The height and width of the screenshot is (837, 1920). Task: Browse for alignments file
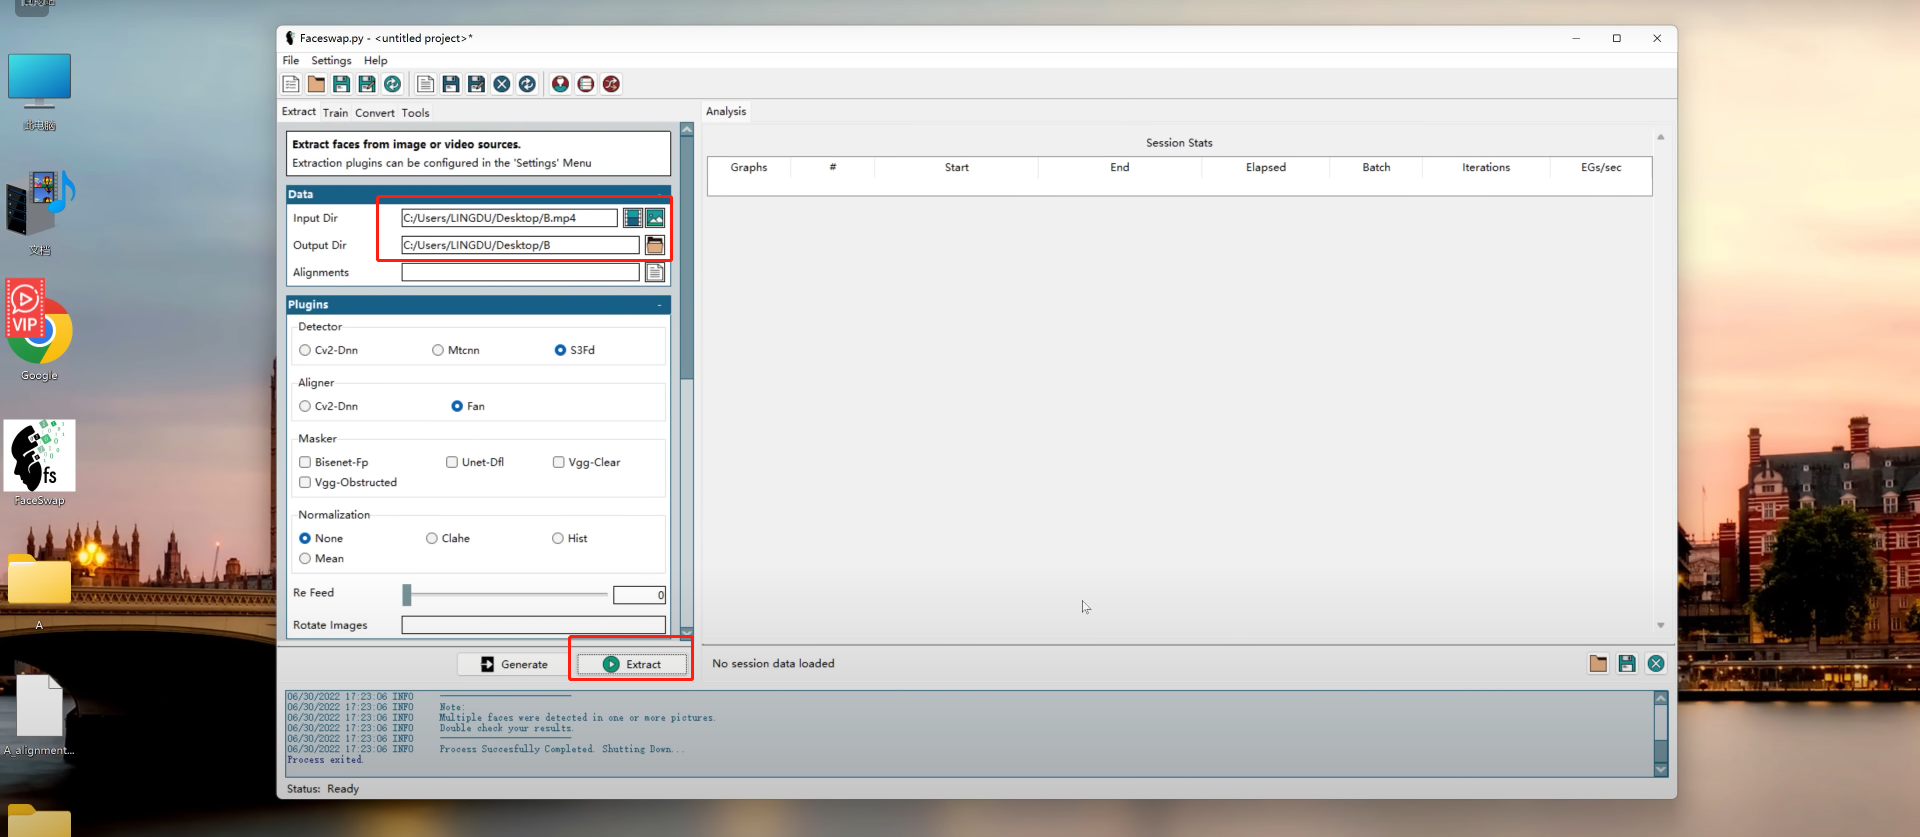tap(655, 273)
